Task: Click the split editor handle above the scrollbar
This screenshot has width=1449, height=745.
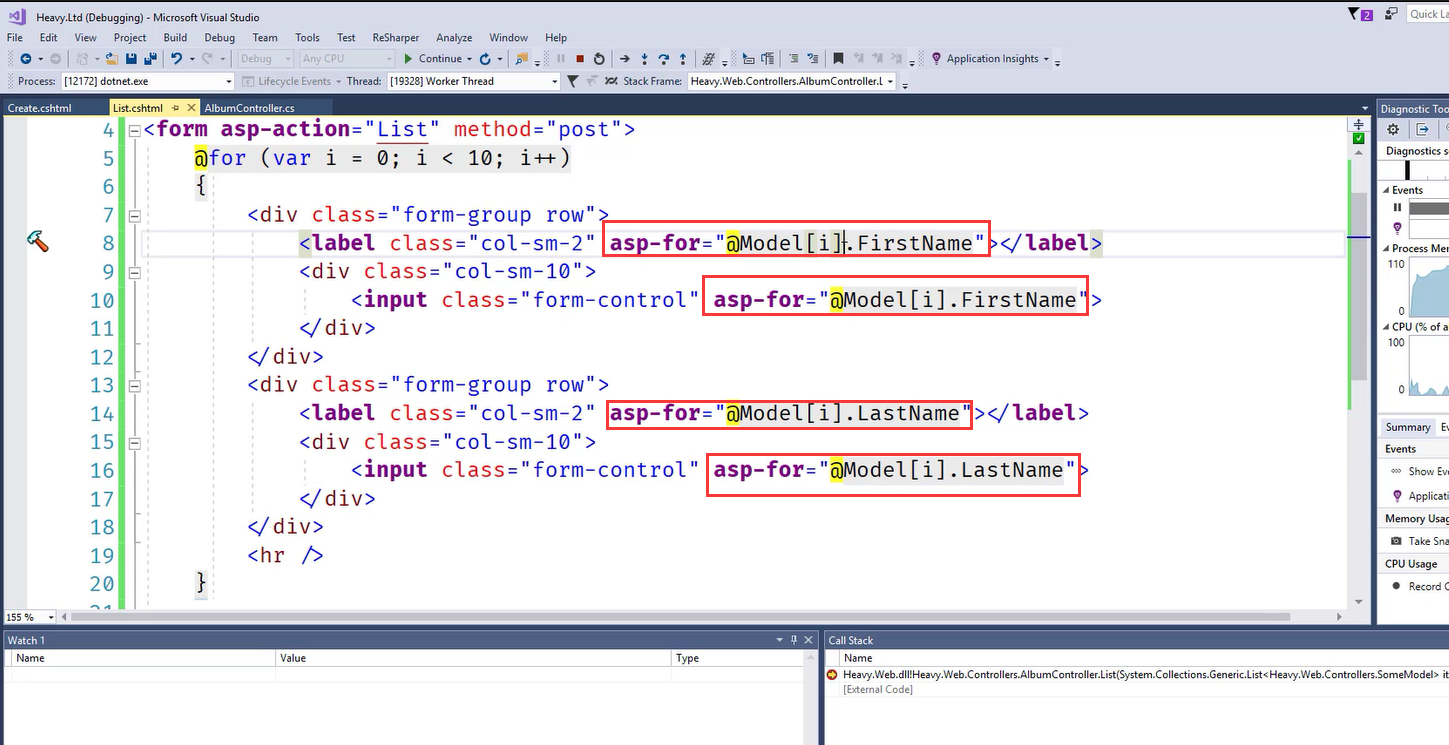Action: (x=1358, y=125)
